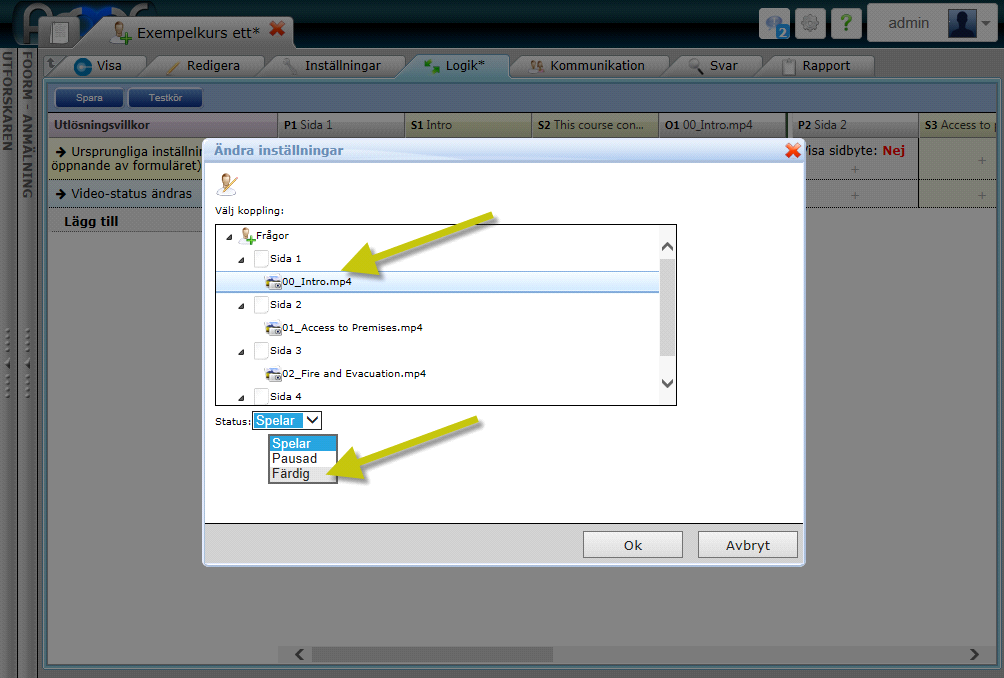The image size is (1004, 678).
Task: Click the pencil edit icon in dialog
Action: tap(227, 184)
